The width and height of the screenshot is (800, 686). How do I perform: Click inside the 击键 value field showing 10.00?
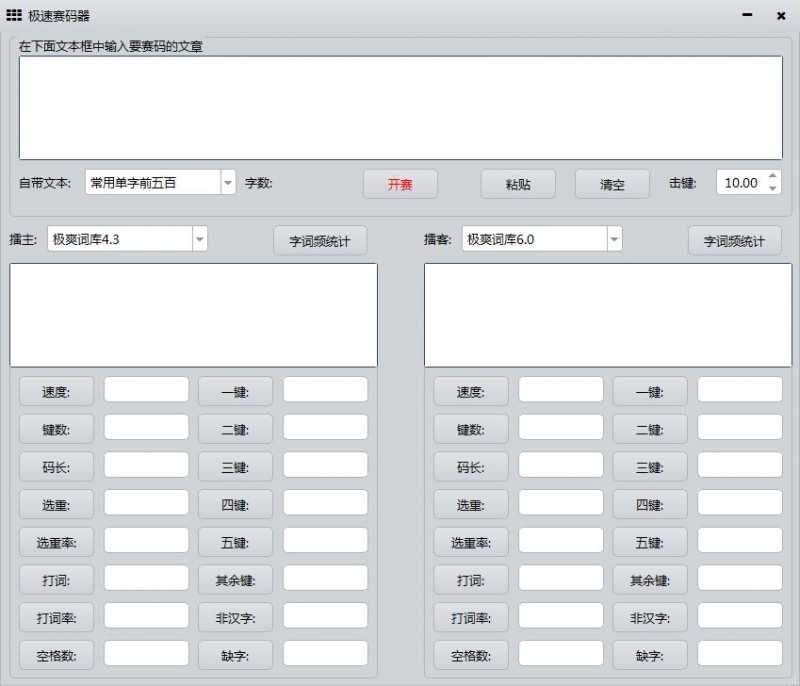(x=740, y=183)
